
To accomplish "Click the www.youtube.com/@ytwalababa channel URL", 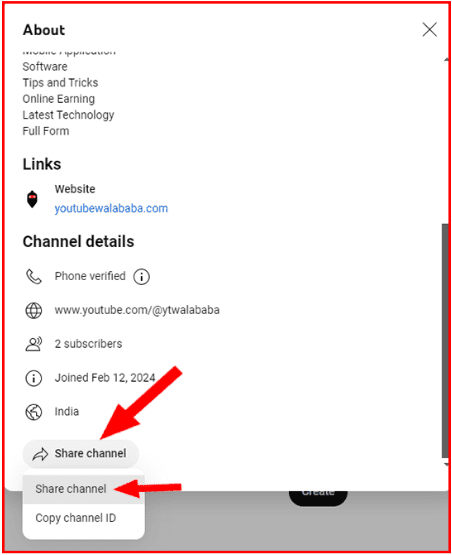I will point(137,310).
